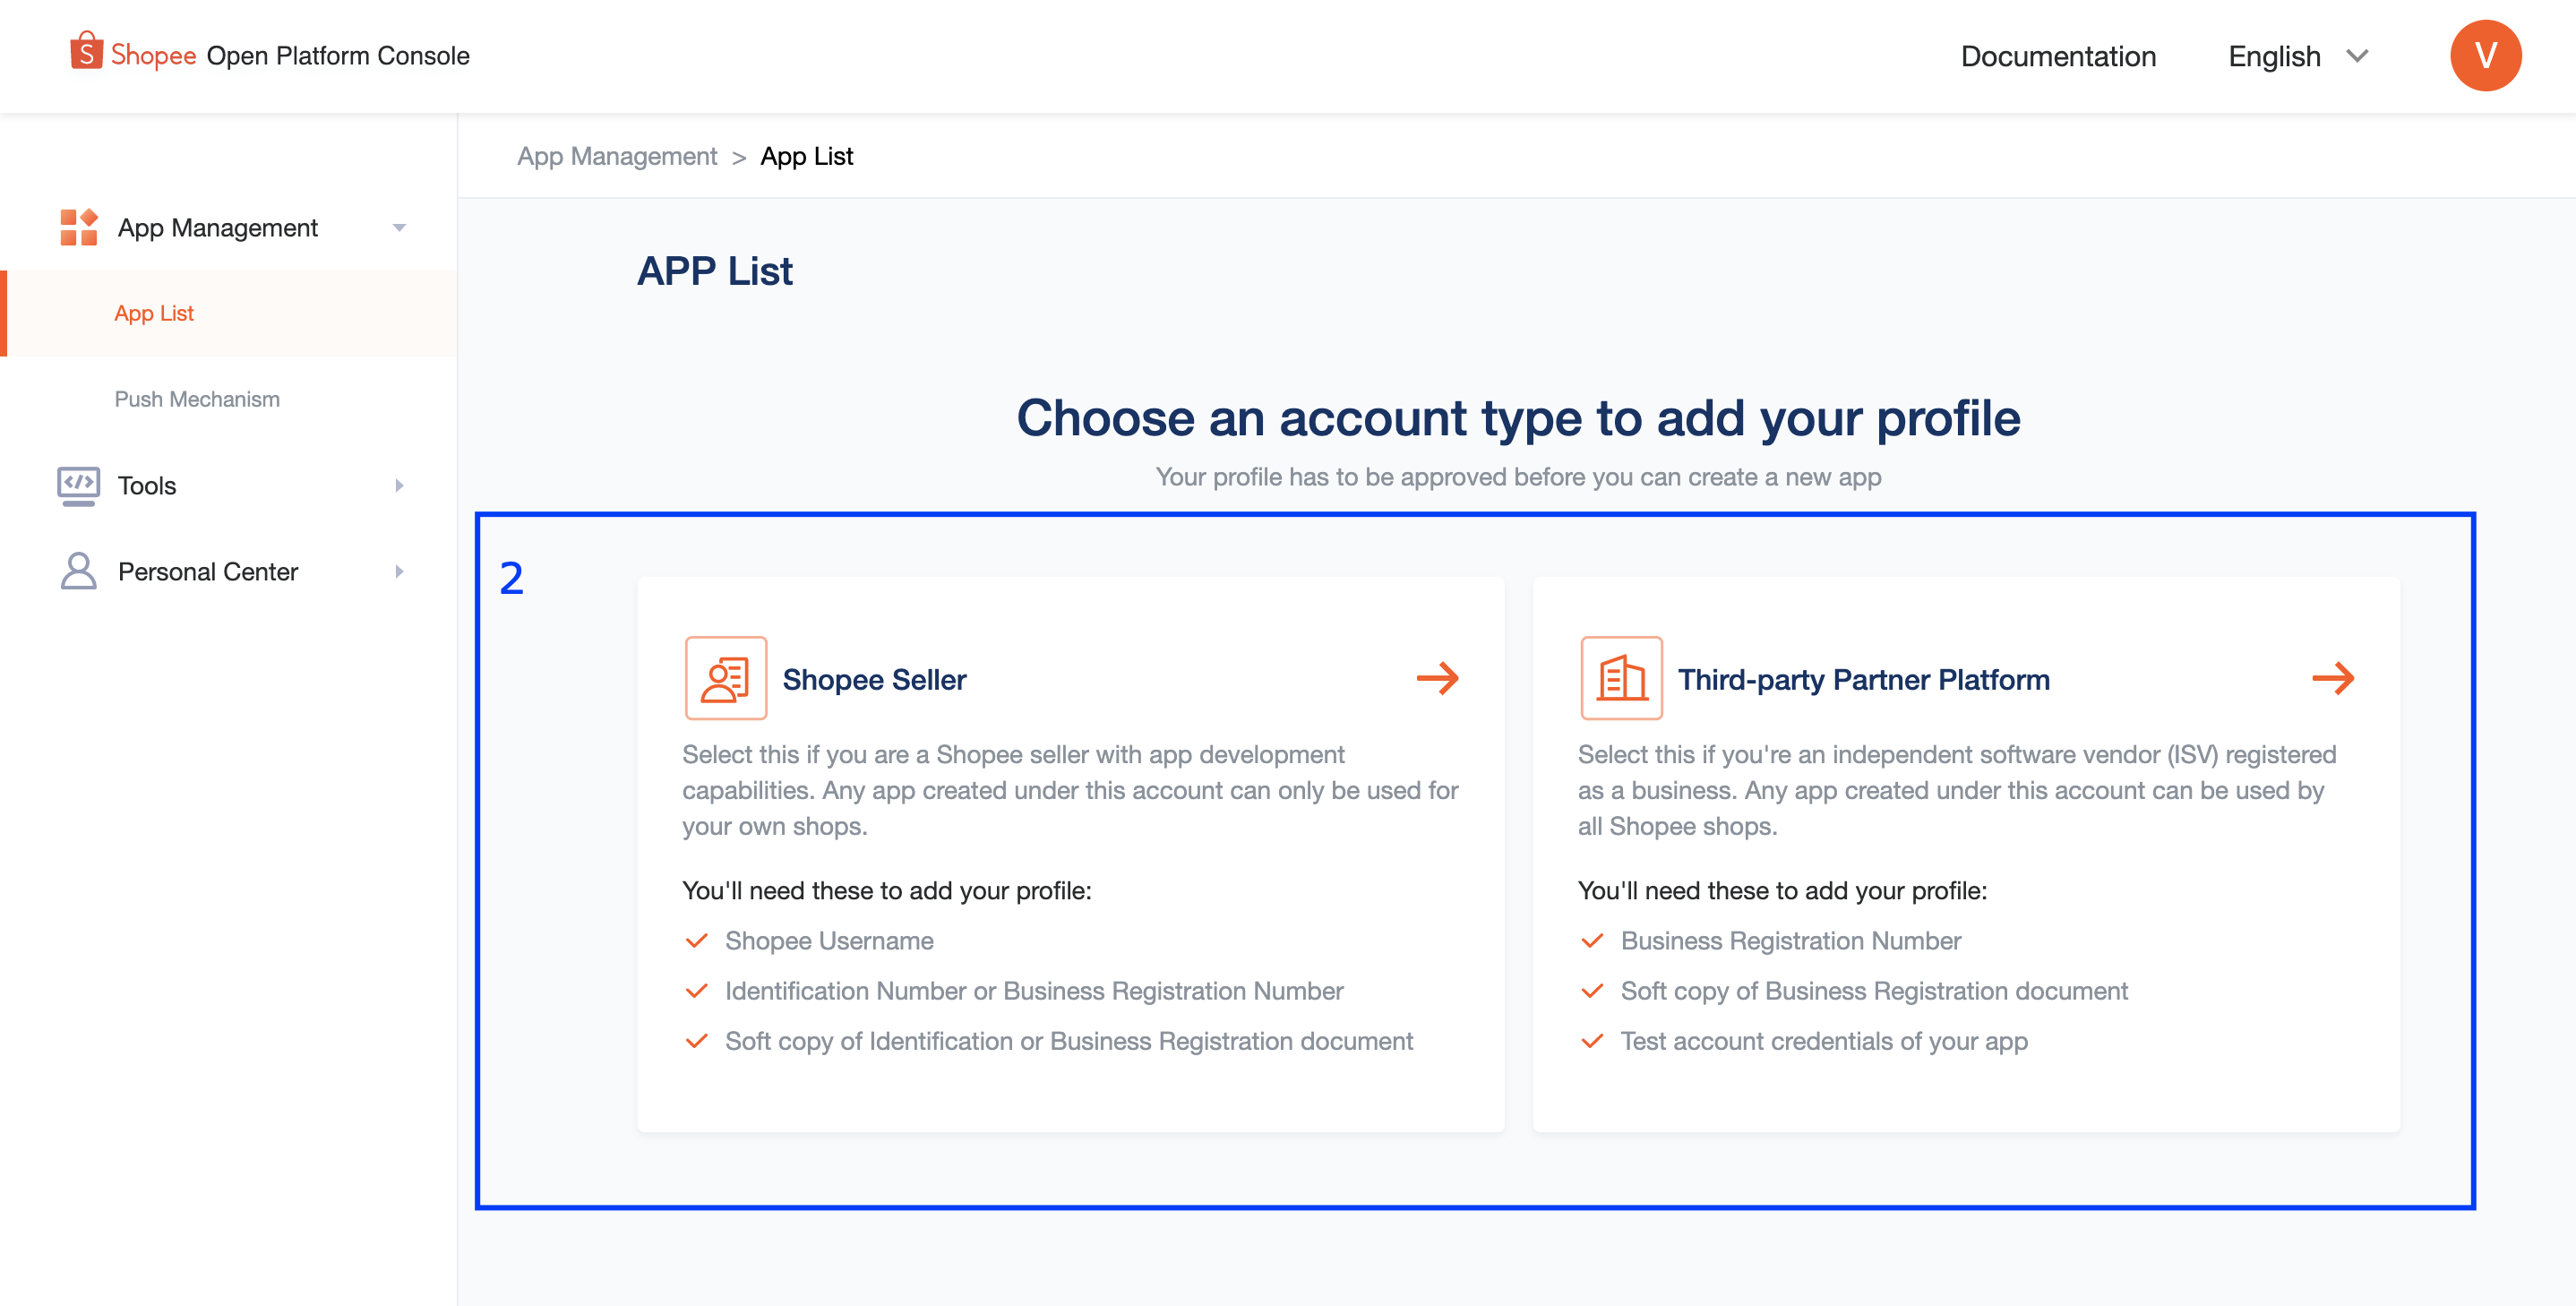Open Push Mechanism from the sidebar
The width and height of the screenshot is (2576, 1306).
tap(196, 398)
